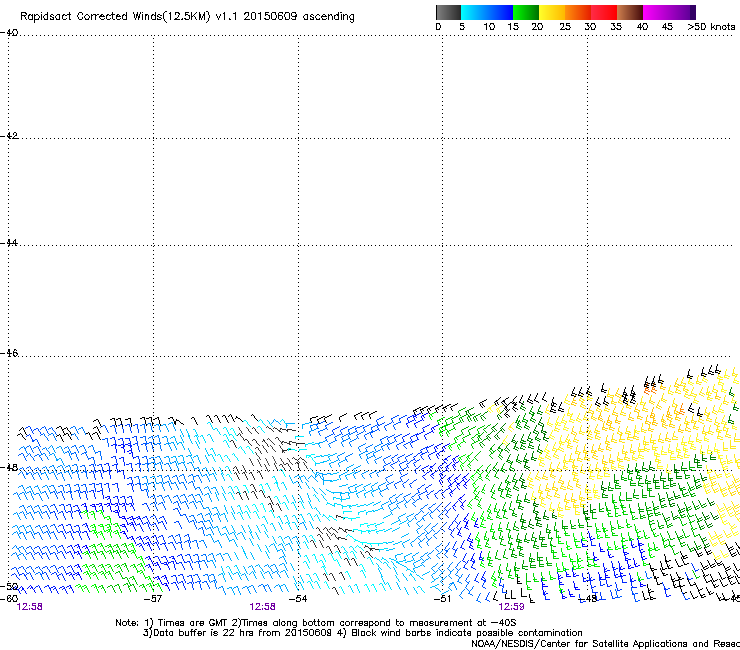Click the 'Times are GMT' note line
740x650 pixels.
[x=316, y=623]
